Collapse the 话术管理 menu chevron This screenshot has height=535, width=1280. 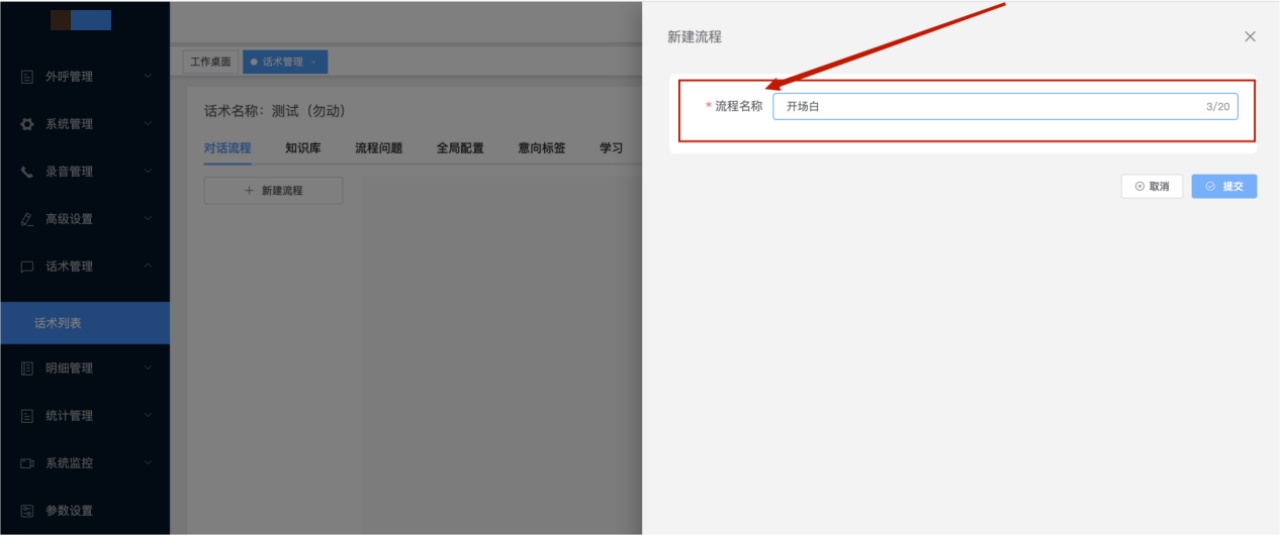coord(148,266)
